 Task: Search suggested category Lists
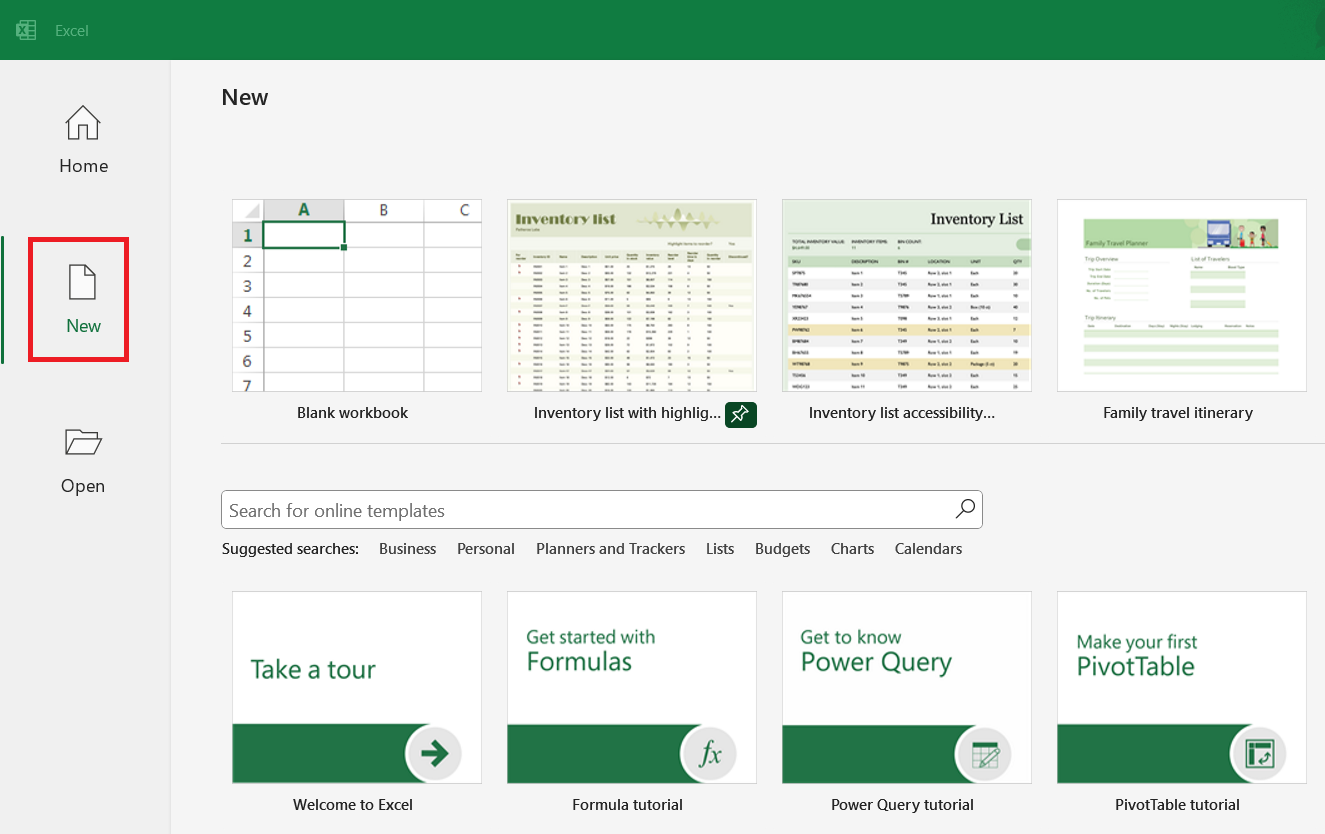point(720,549)
